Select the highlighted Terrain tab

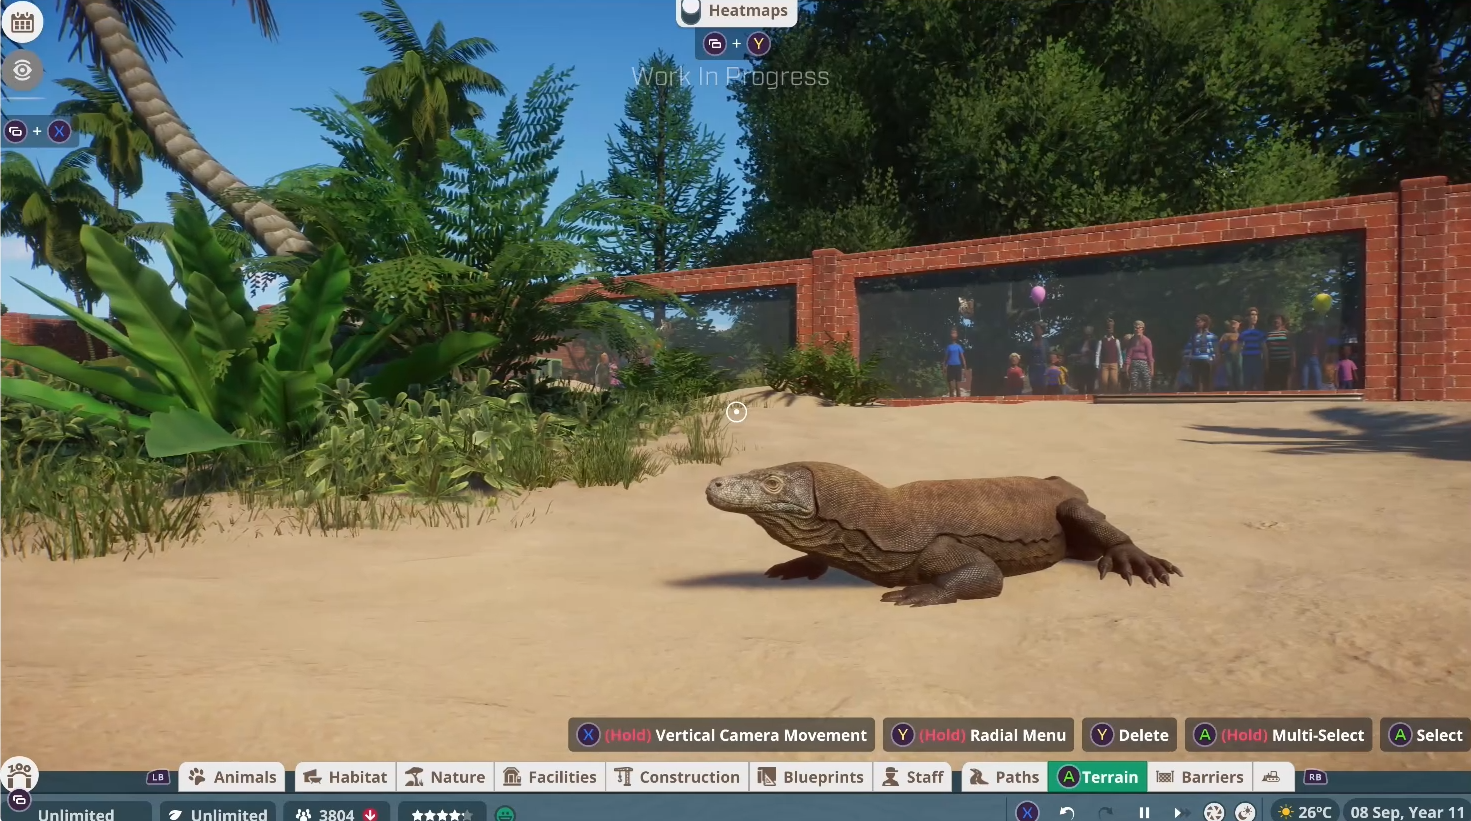tap(1098, 777)
